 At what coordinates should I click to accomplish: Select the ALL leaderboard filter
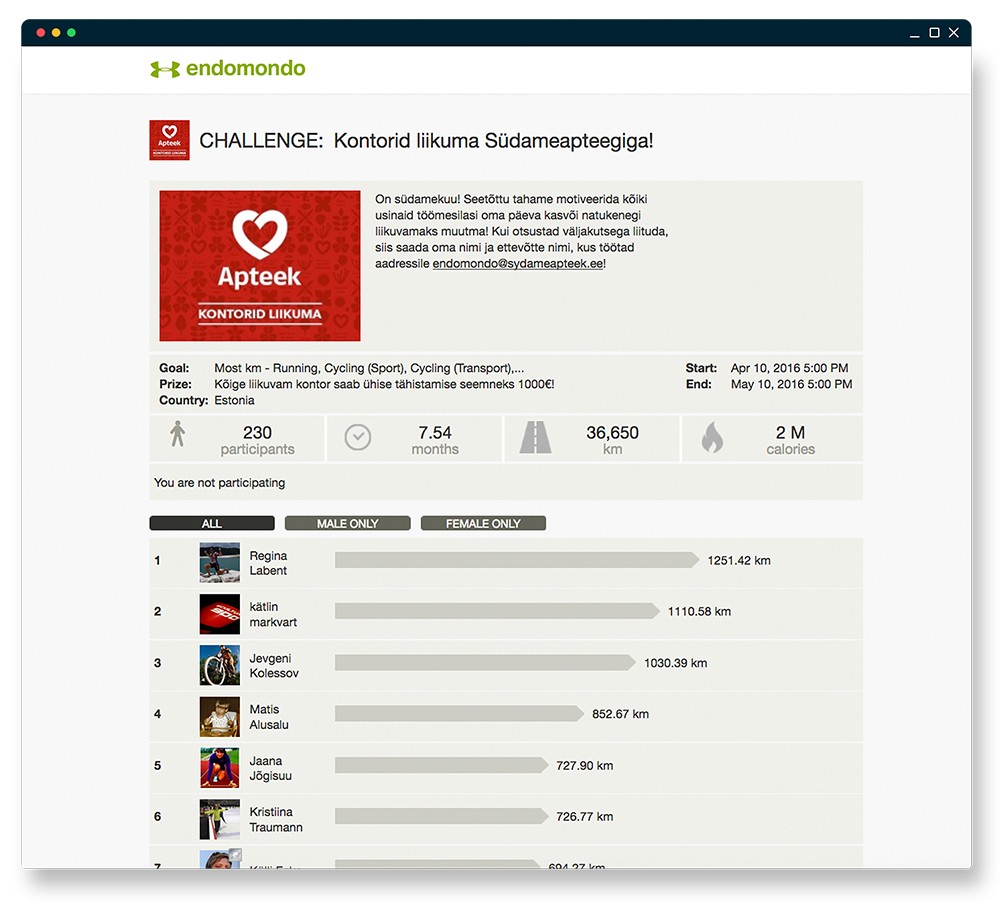click(x=212, y=523)
